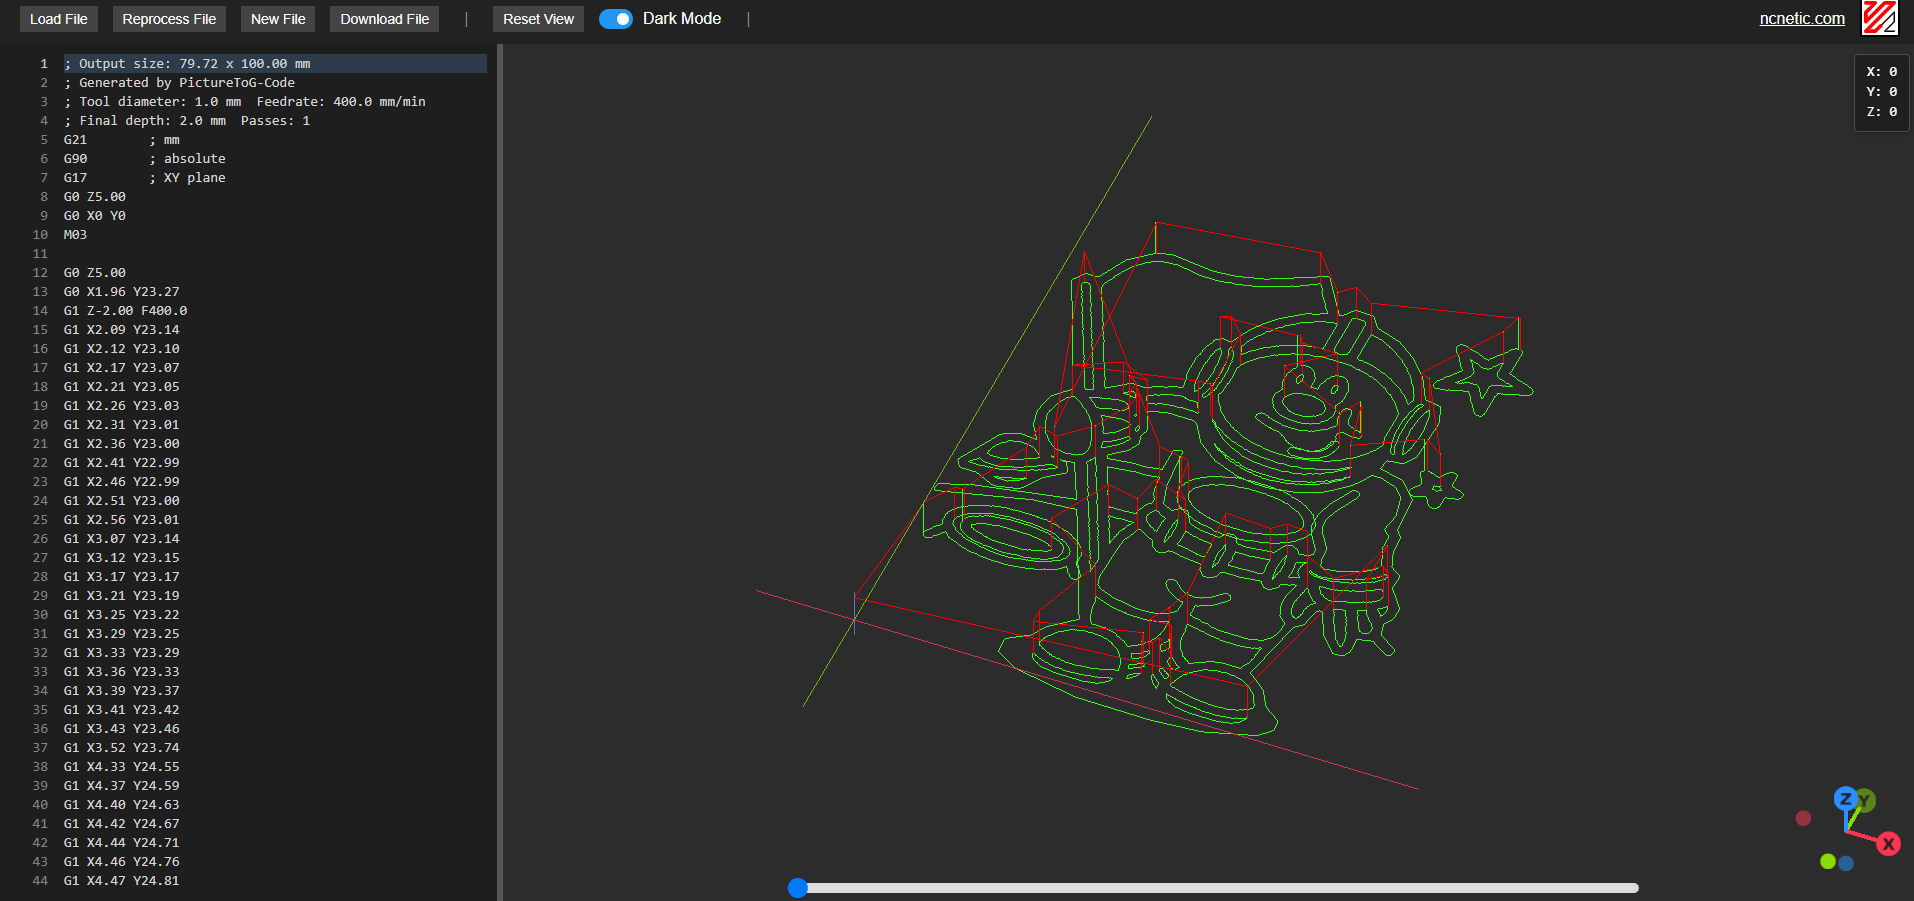This screenshot has width=1914, height=901.
Task: Click the dark blue negative Z gizmo dot
Action: click(1846, 863)
